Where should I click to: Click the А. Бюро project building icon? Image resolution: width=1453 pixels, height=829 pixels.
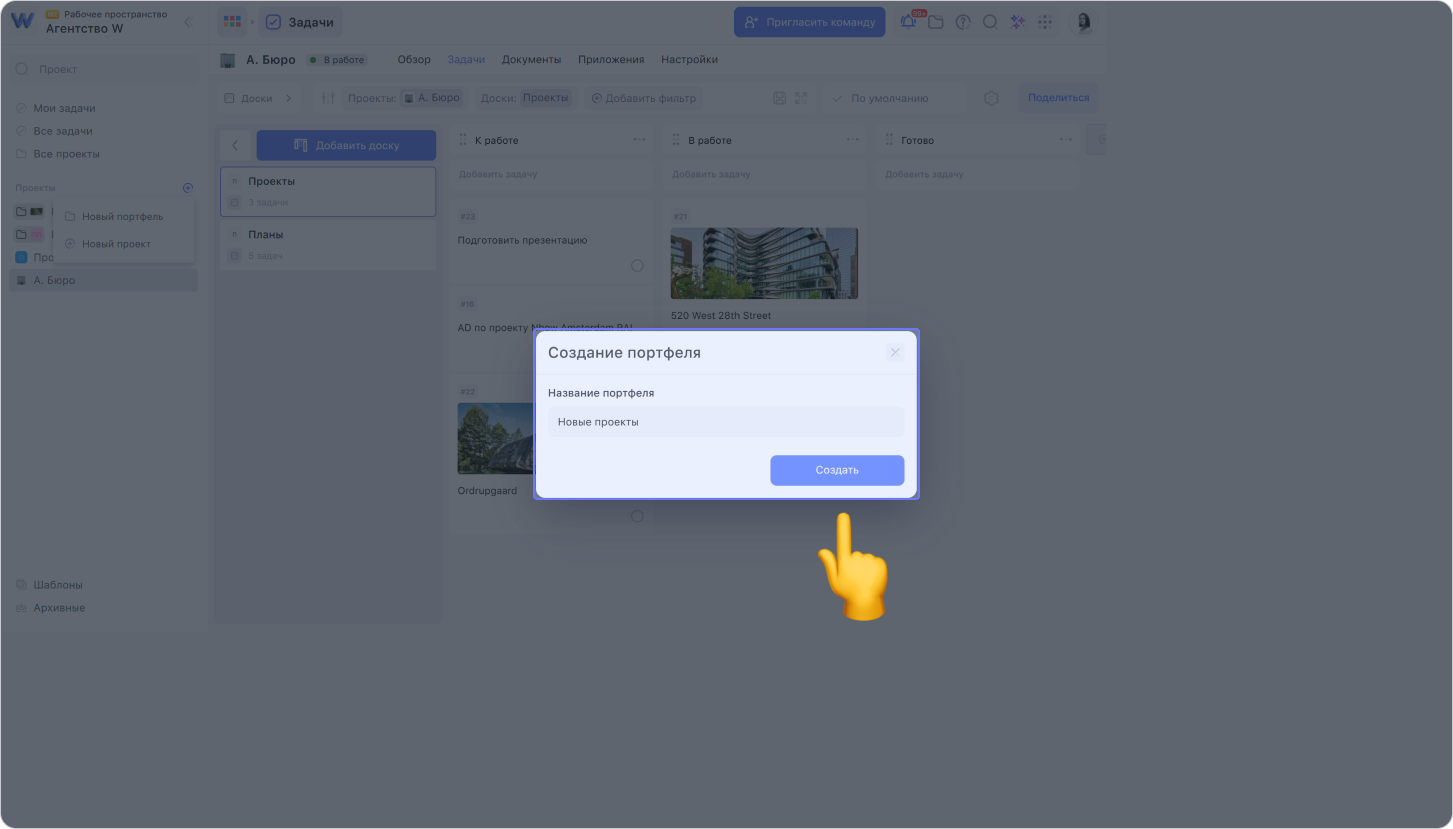[x=228, y=60]
